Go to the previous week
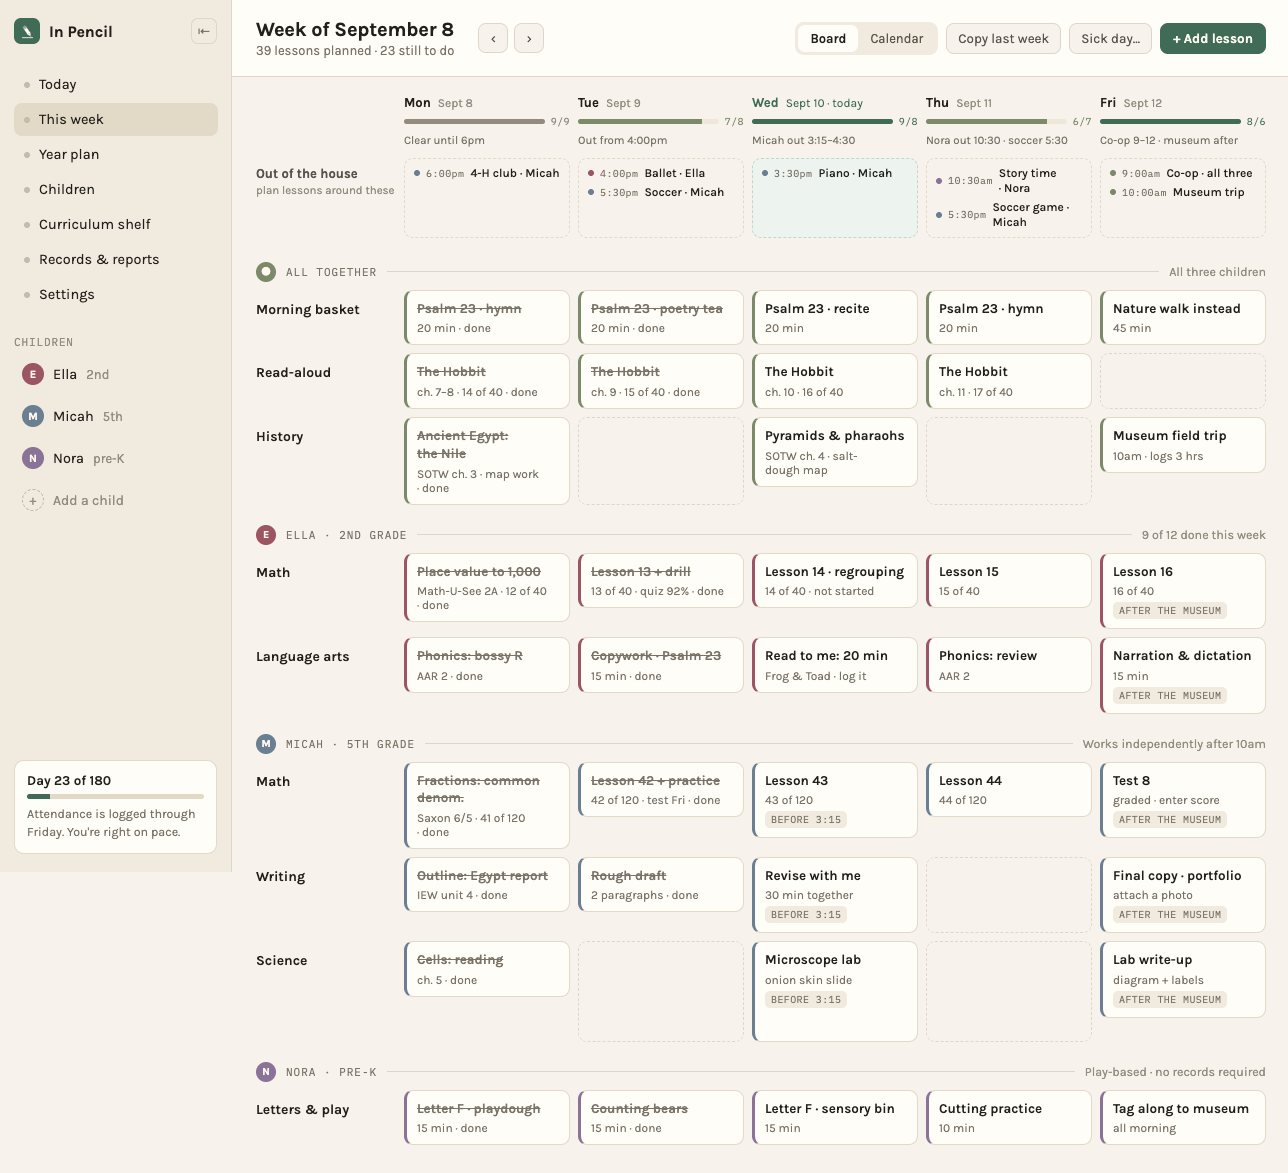Image resolution: width=1288 pixels, height=1173 pixels. click(493, 38)
